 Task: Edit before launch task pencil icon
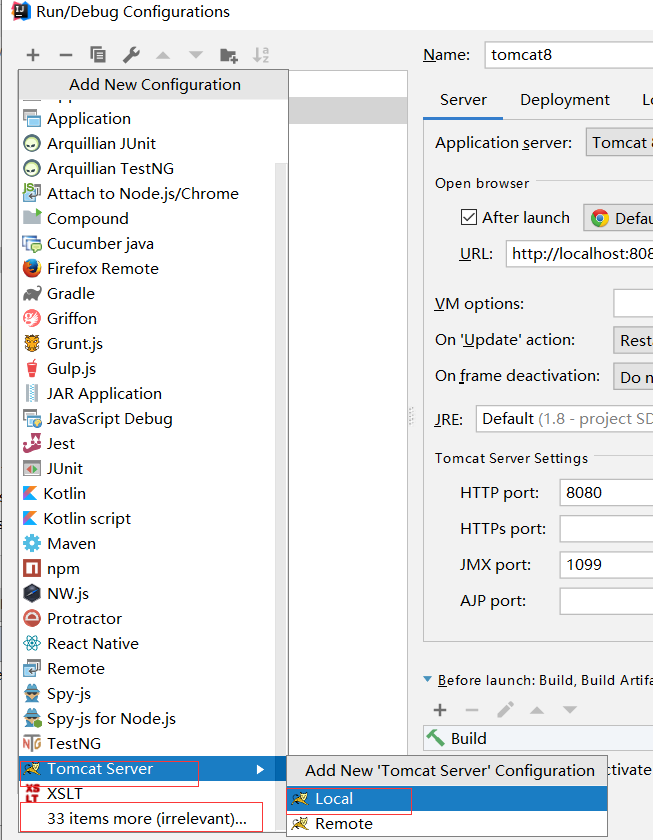coord(505,710)
